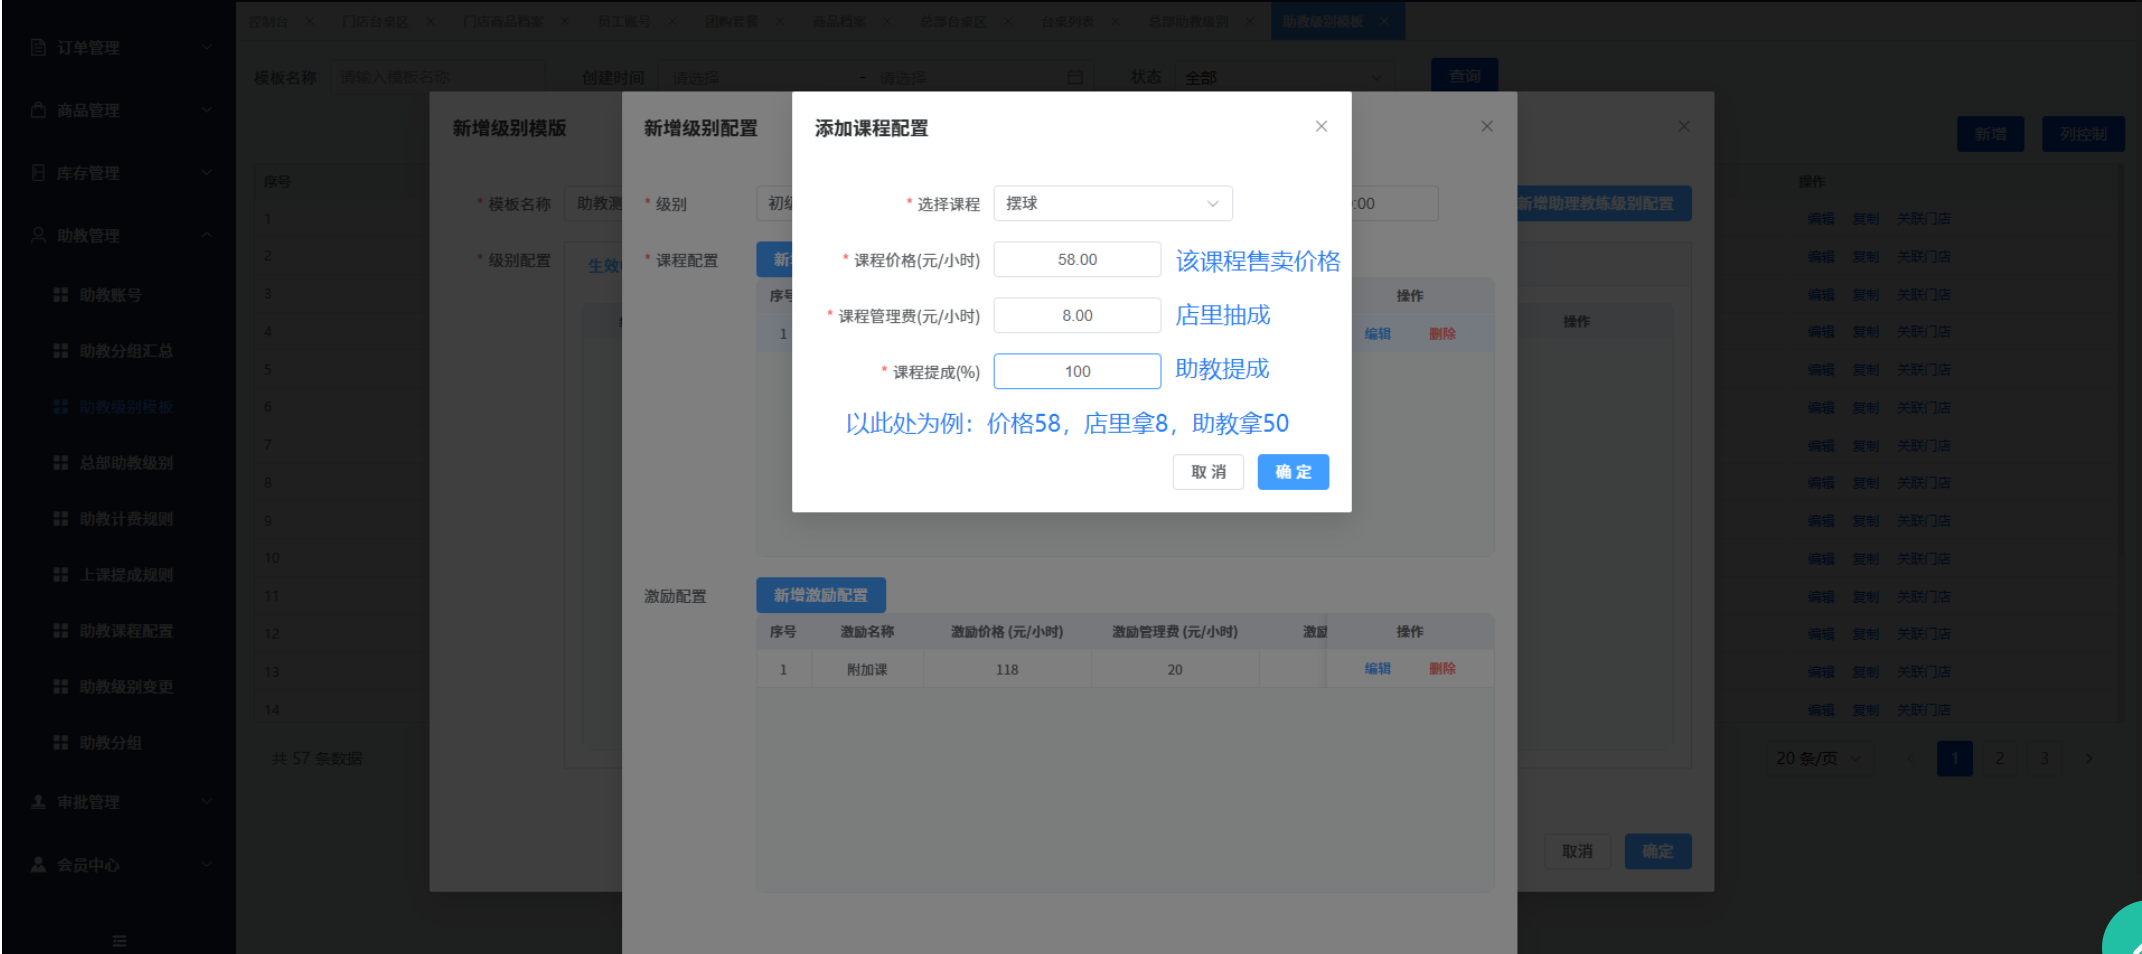Close the 员工账号 tab with its X
This screenshot has width=2142, height=954.
tap(672, 21)
